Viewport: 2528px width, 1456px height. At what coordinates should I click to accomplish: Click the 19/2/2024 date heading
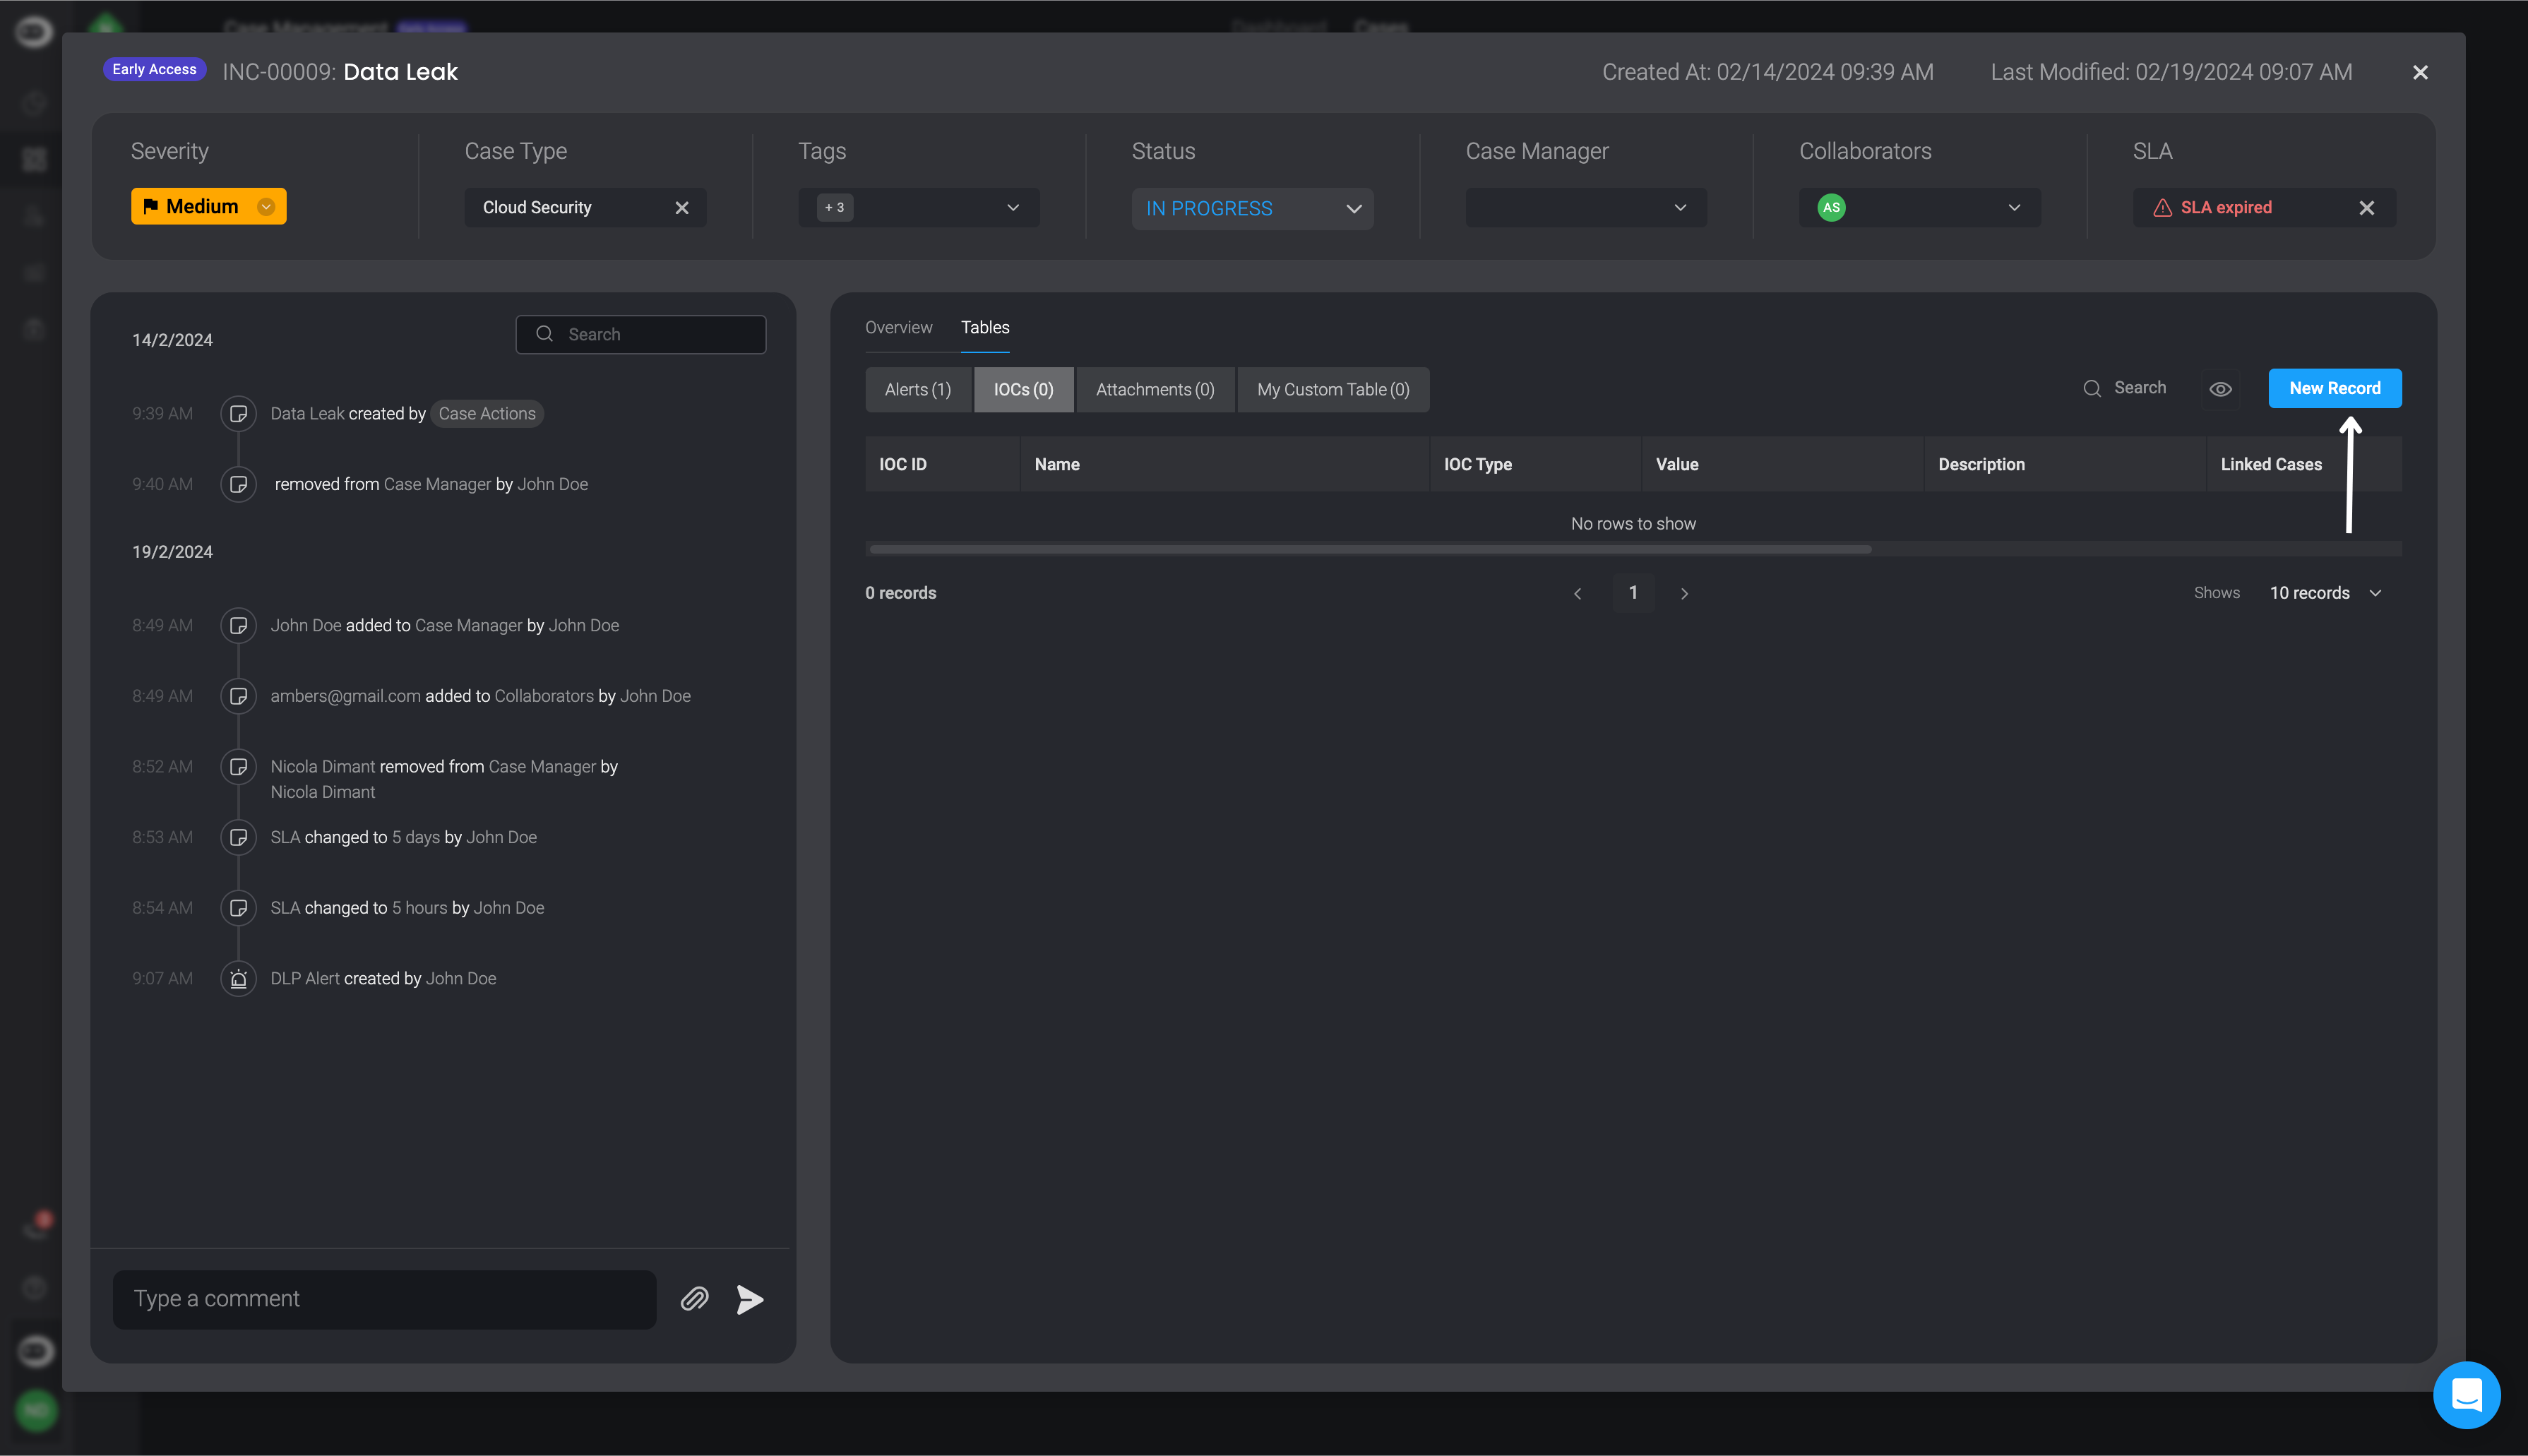click(172, 552)
